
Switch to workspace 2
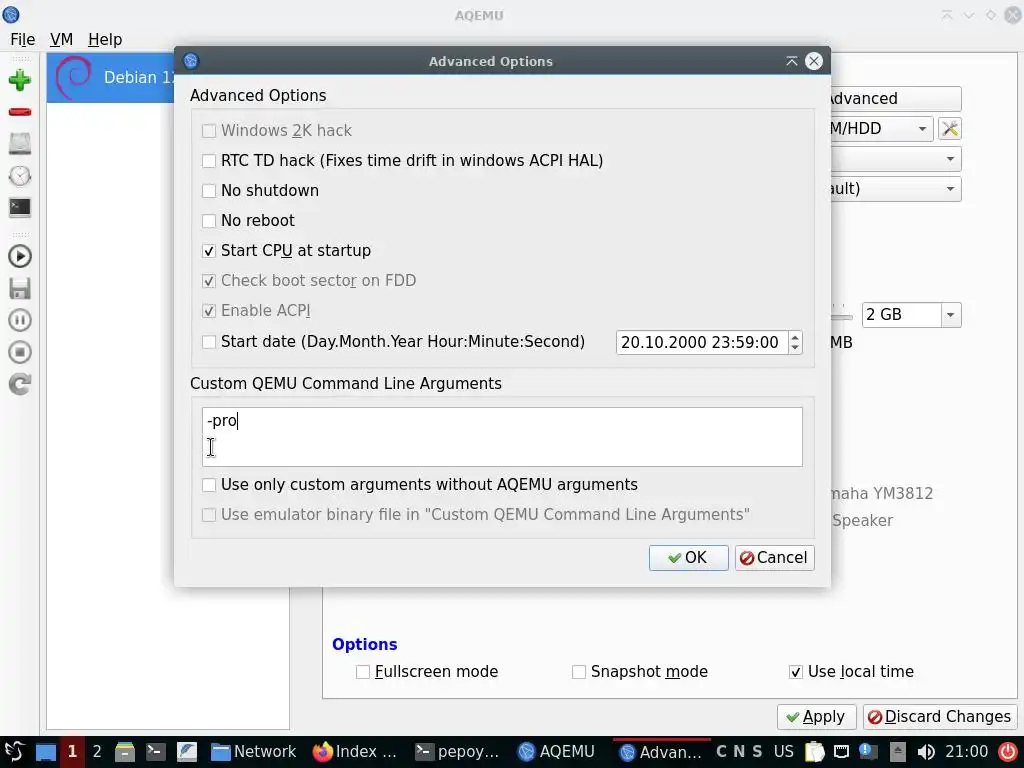click(97, 752)
